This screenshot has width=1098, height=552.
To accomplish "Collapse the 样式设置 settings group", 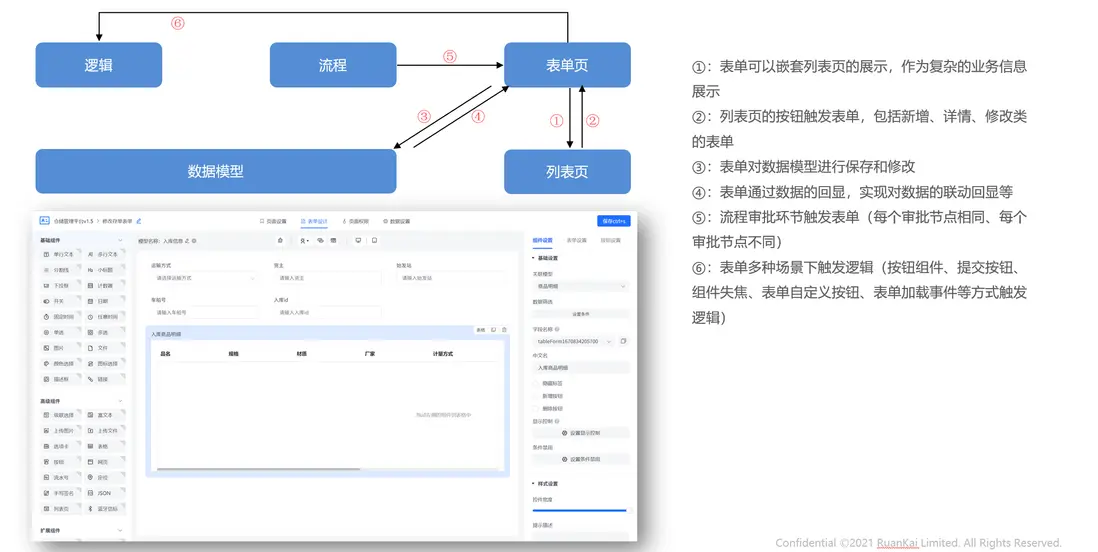I will point(545,484).
